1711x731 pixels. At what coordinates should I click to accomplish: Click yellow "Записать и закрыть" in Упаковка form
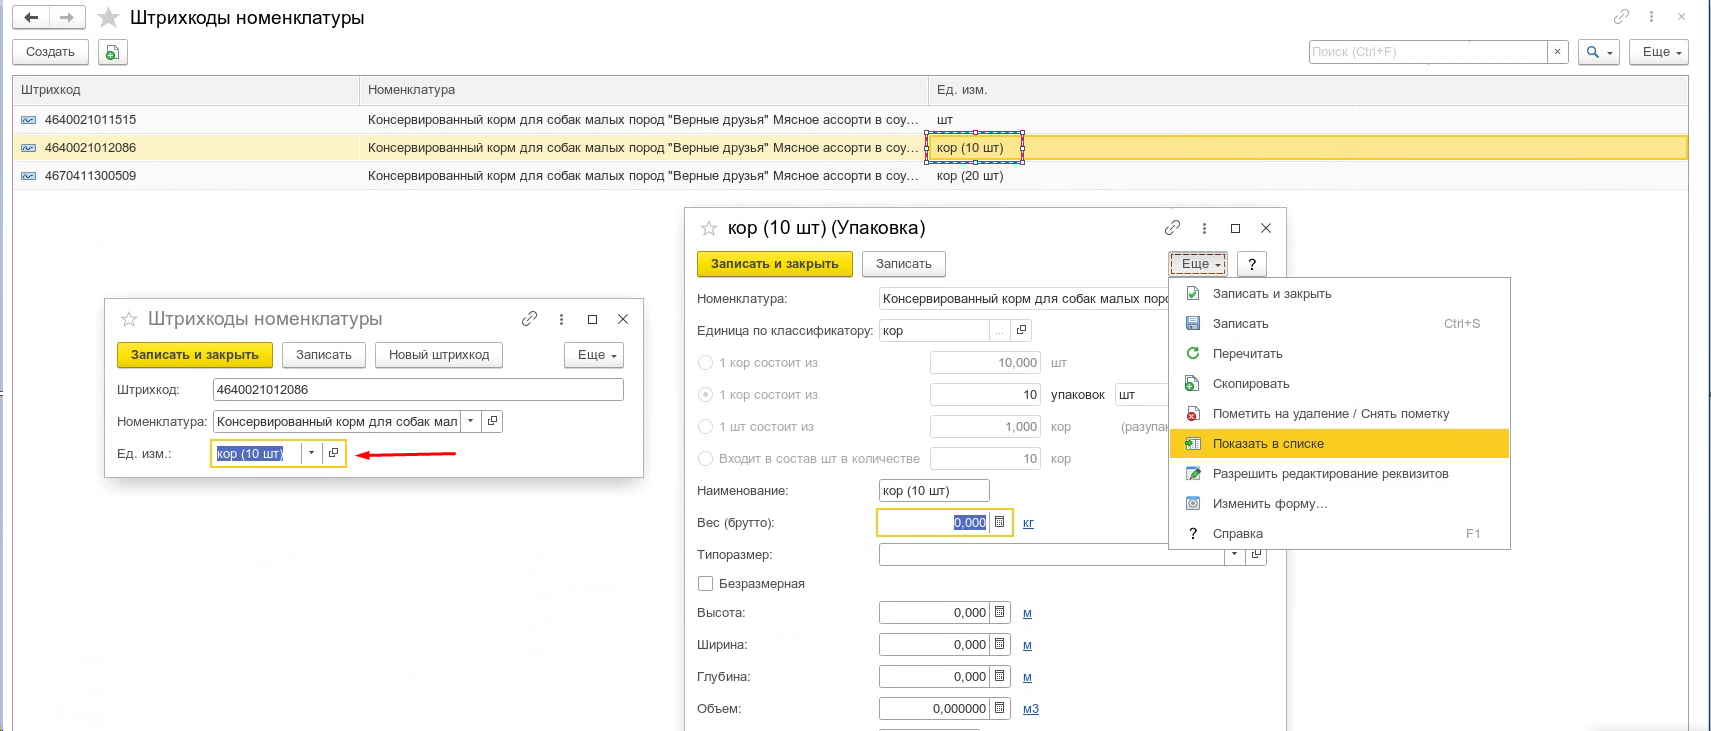tap(775, 264)
